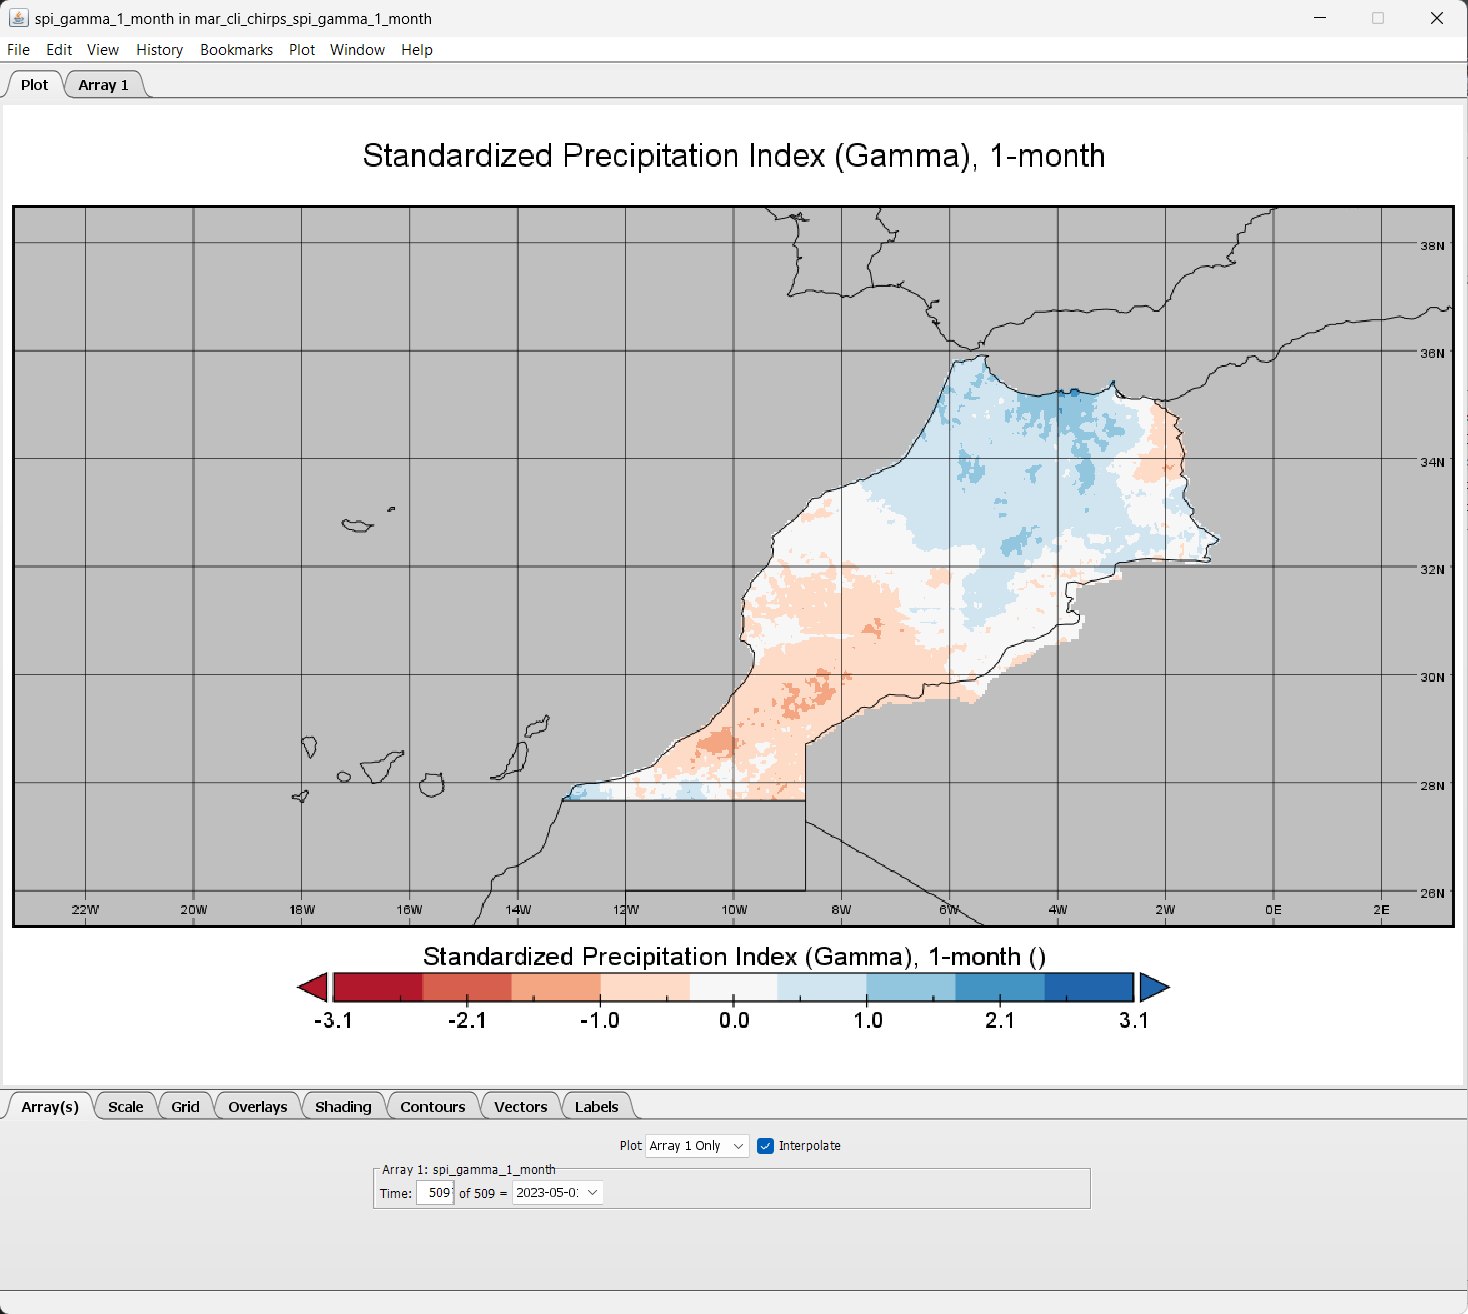The image size is (1468, 1314).
Task: Open the Plot menu
Action: (x=302, y=50)
